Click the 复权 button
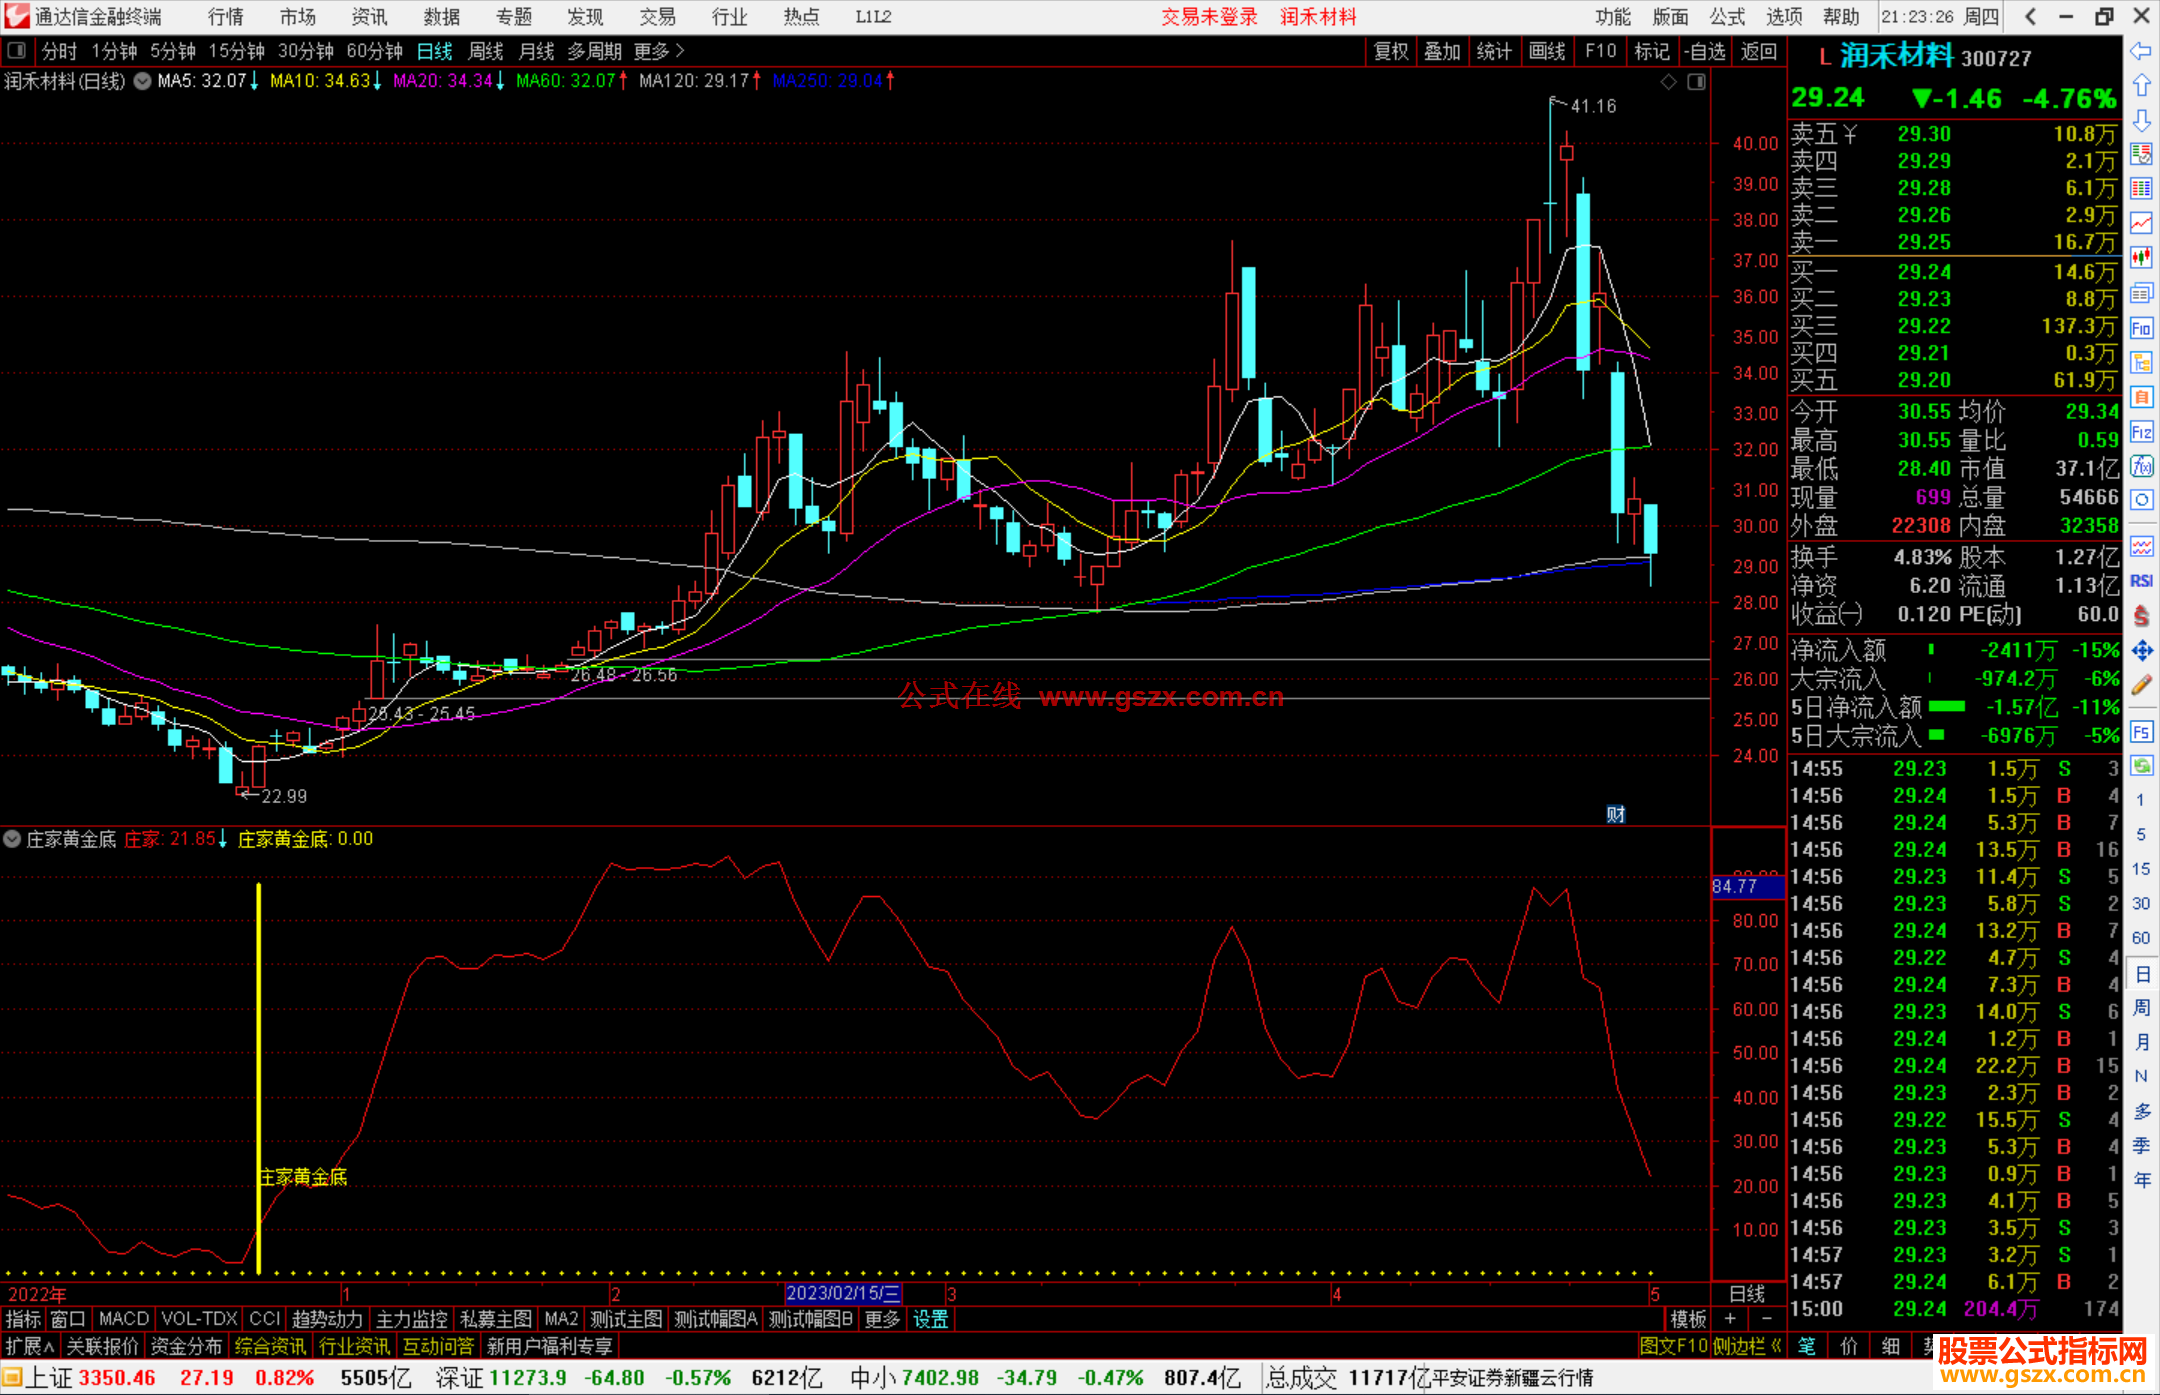This screenshot has width=2160, height=1395. (x=1391, y=51)
